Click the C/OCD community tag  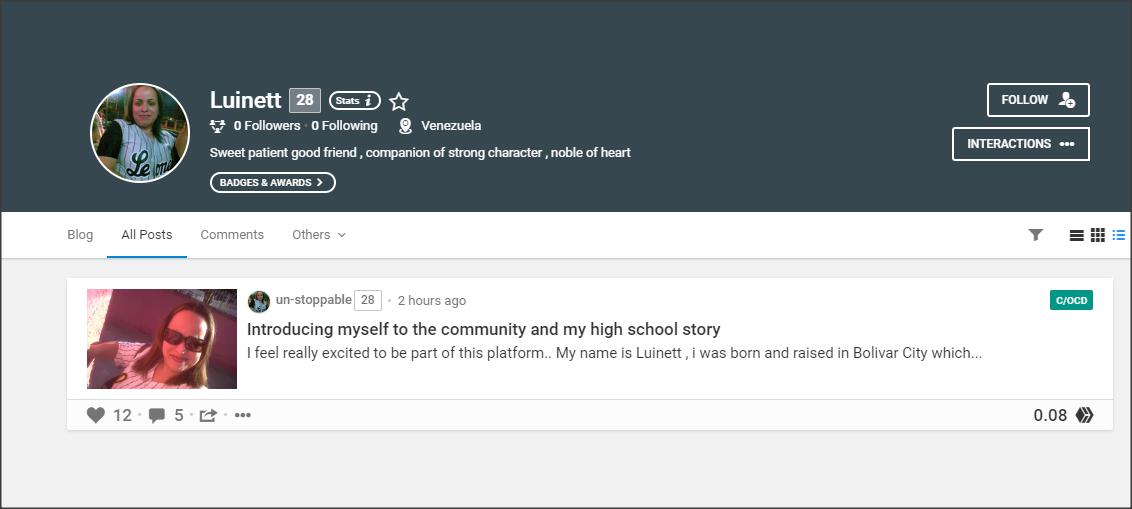coord(1071,300)
